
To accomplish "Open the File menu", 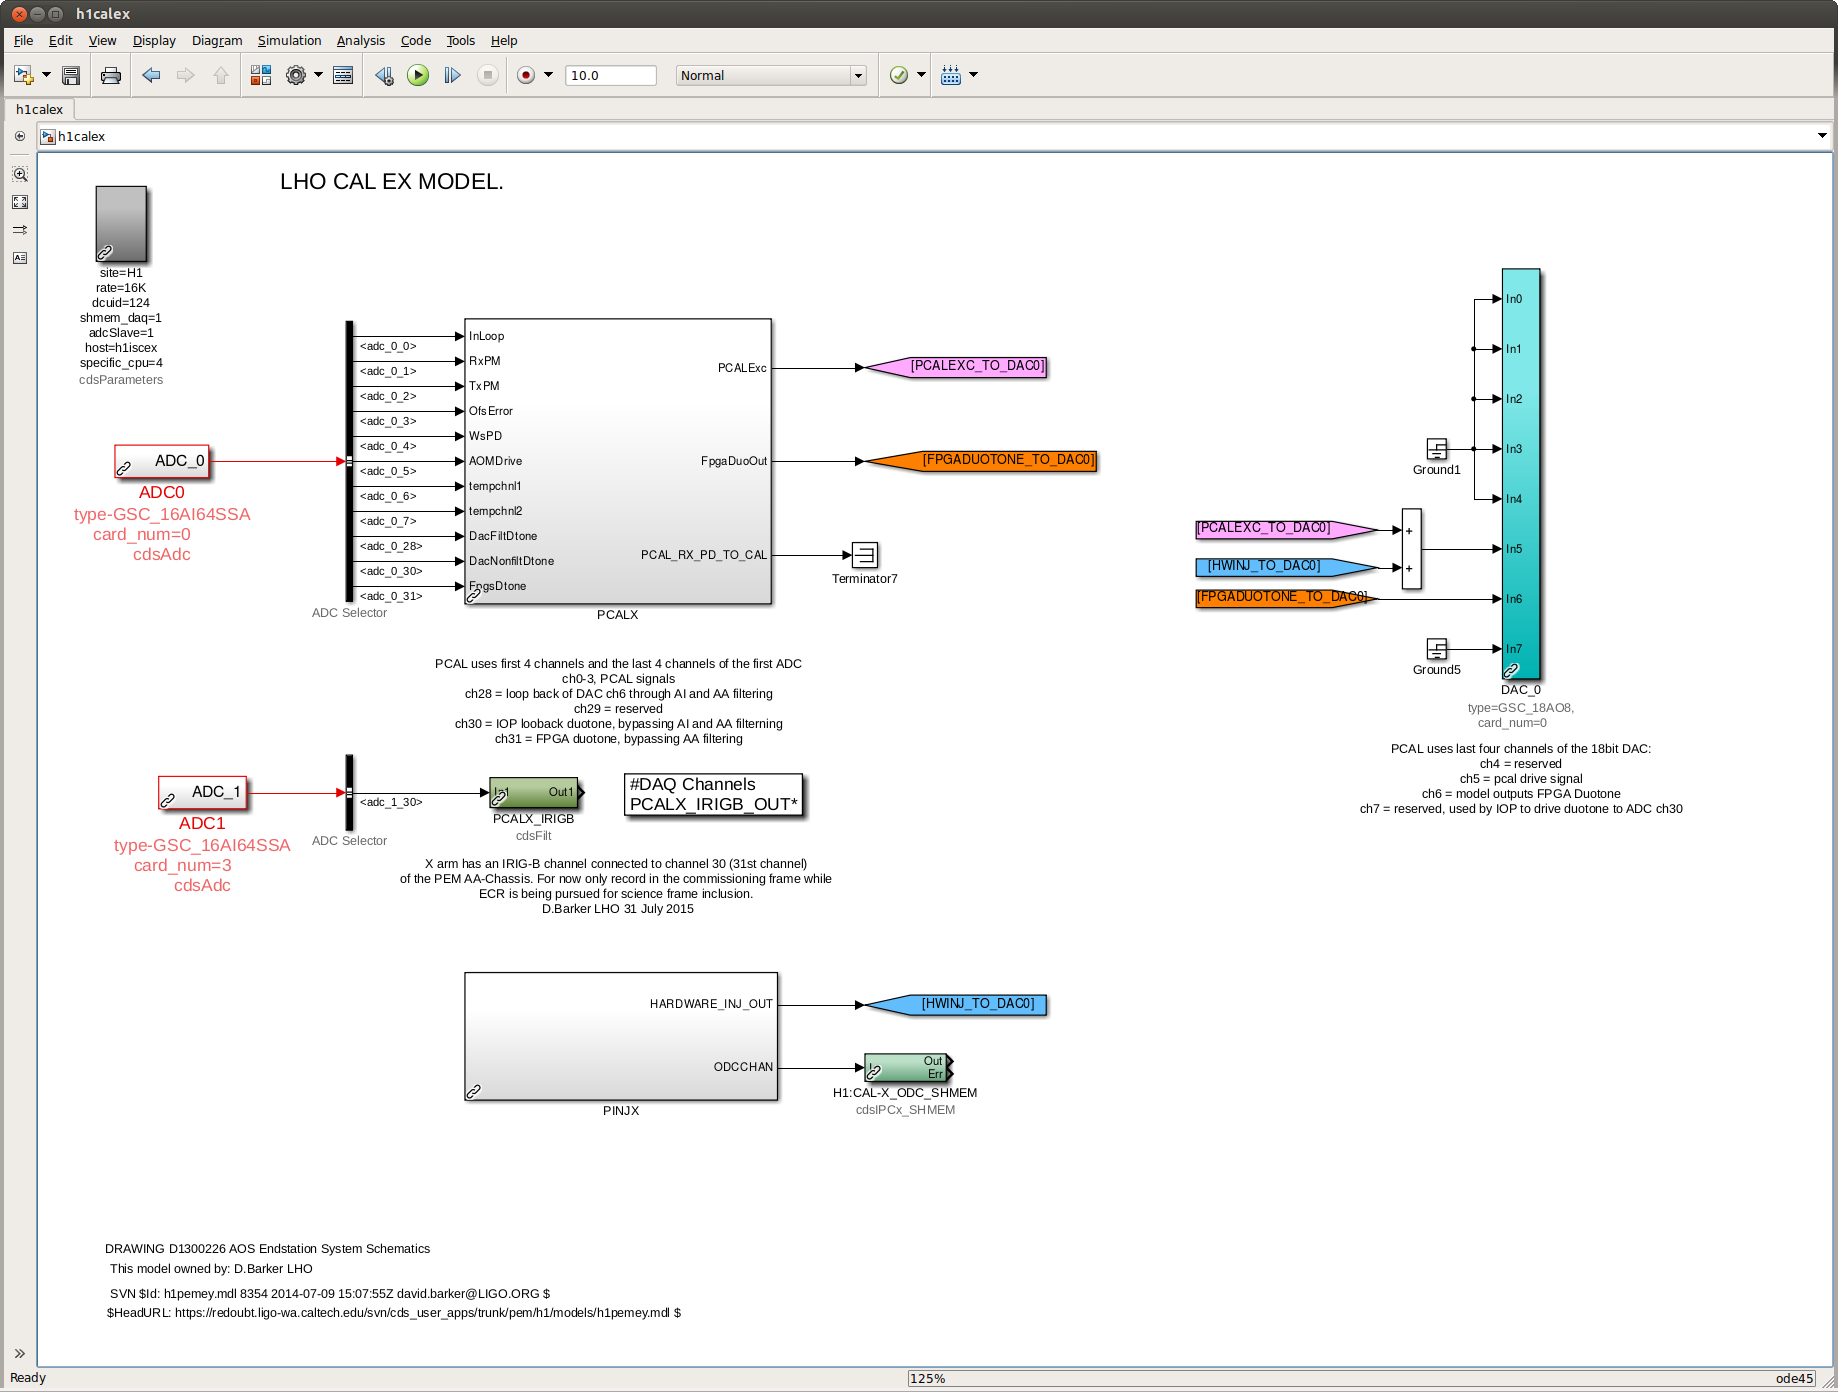I will click(x=23, y=40).
